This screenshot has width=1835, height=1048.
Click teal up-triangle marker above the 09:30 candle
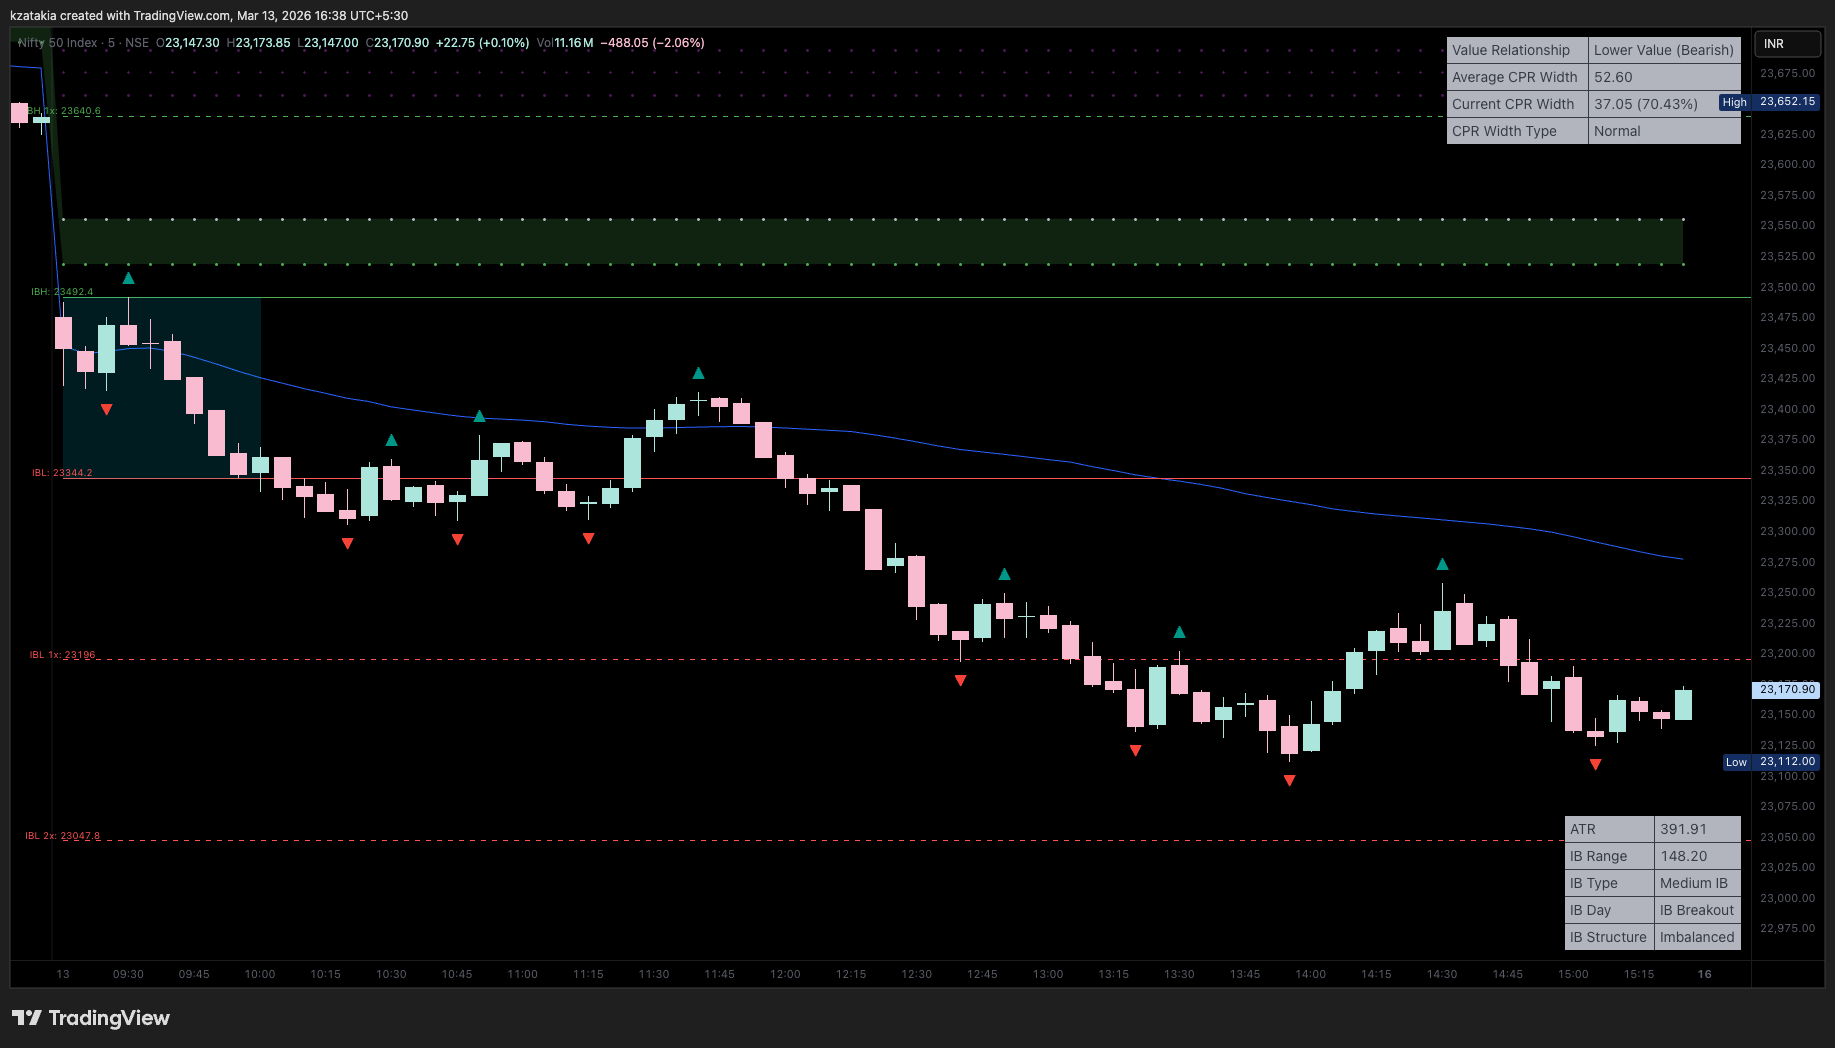coord(128,278)
